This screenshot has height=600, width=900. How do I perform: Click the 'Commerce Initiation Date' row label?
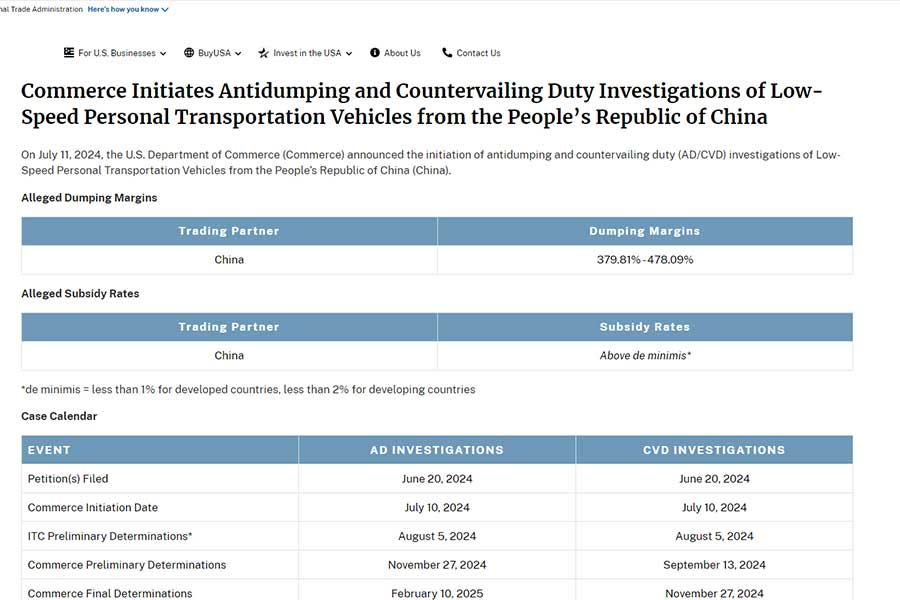point(92,508)
